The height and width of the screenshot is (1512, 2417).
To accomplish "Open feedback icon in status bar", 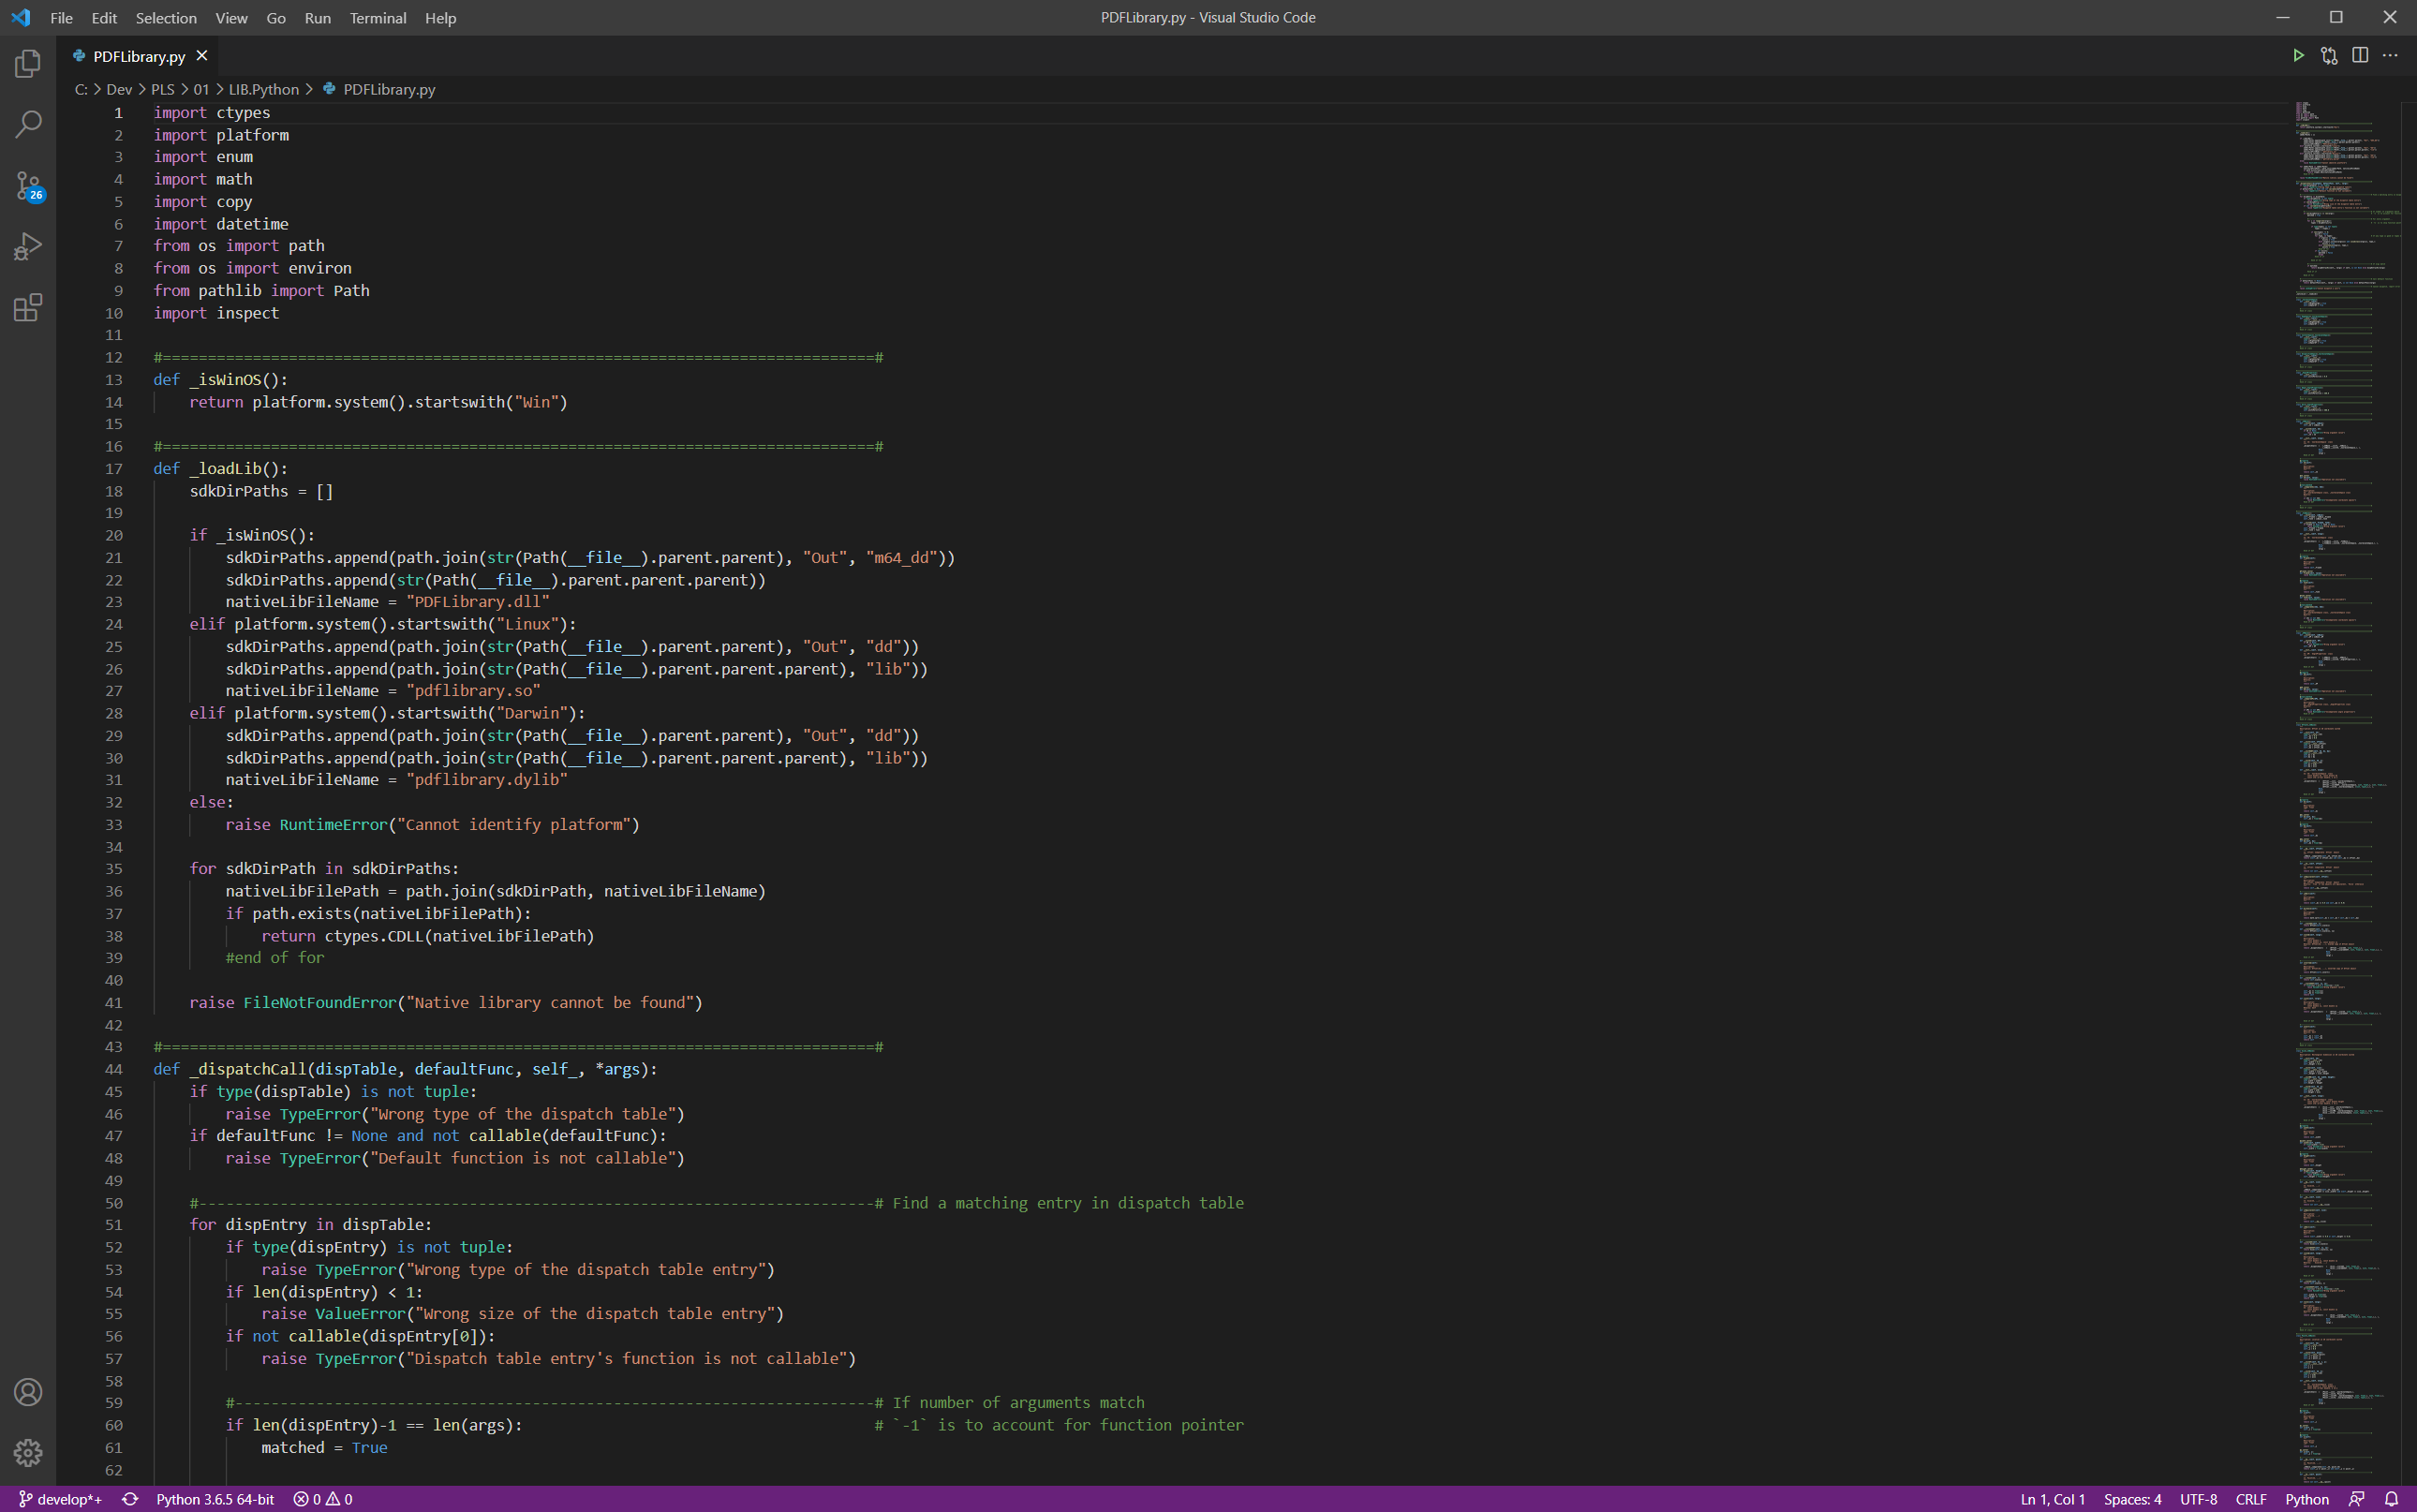I will pyautogui.click(x=2357, y=1499).
